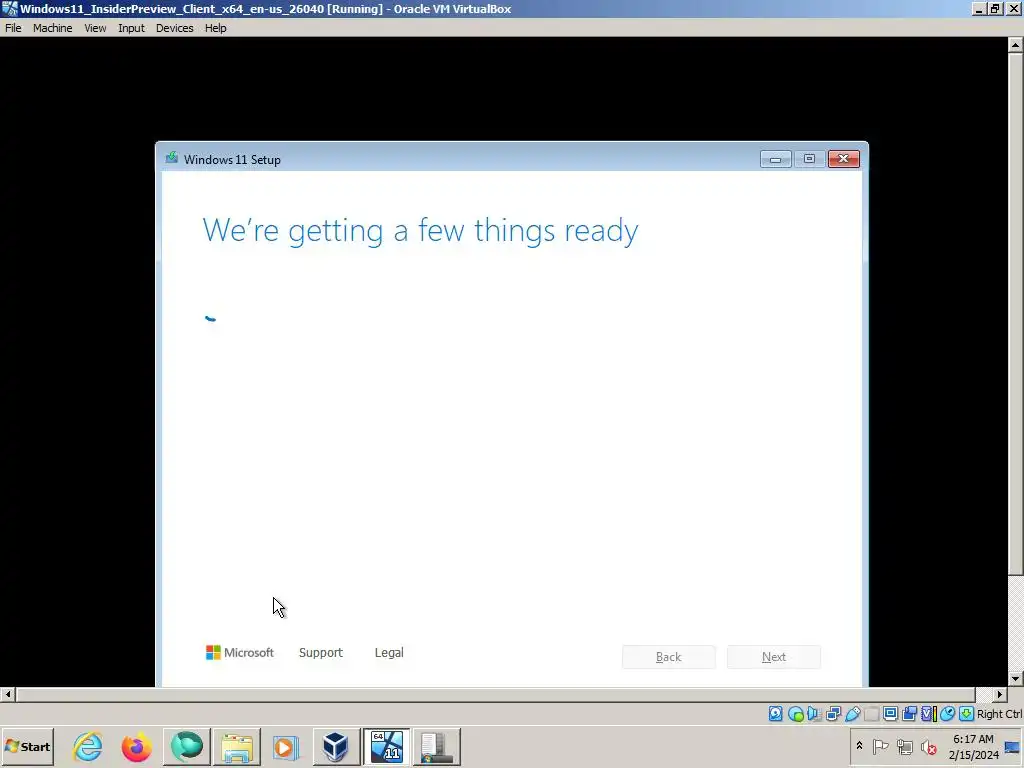1024x768 pixels.
Task: Toggle the mouse integration status icon
Action: click(948, 714)
